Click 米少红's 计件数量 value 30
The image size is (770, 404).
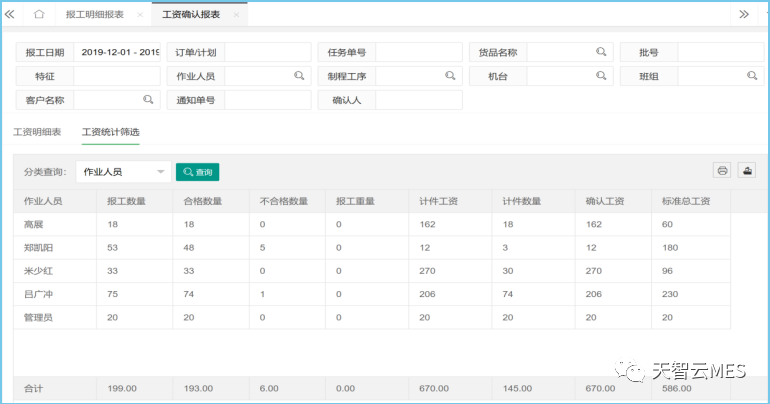point(508,271)
